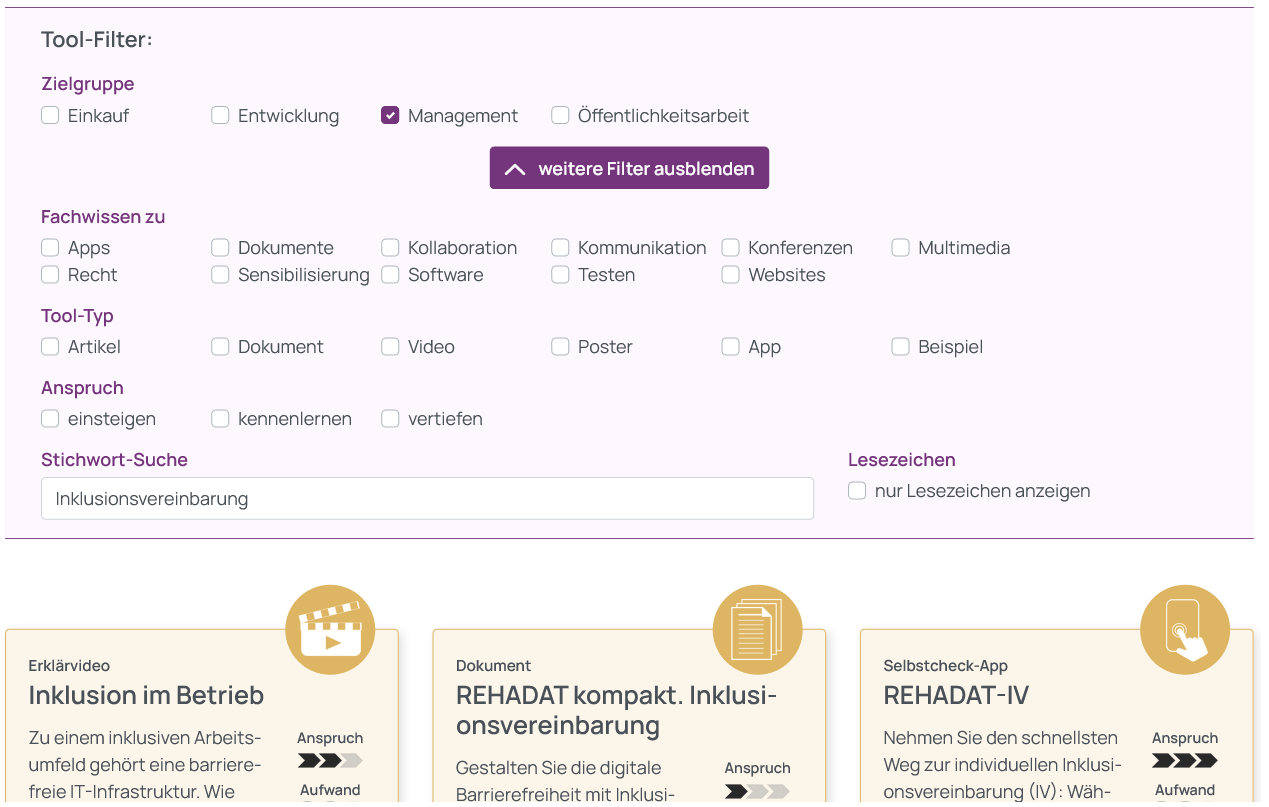Click the Fachwissen zu section label
This screenshot has width=1269, height=807.
[x=103, y=216]
